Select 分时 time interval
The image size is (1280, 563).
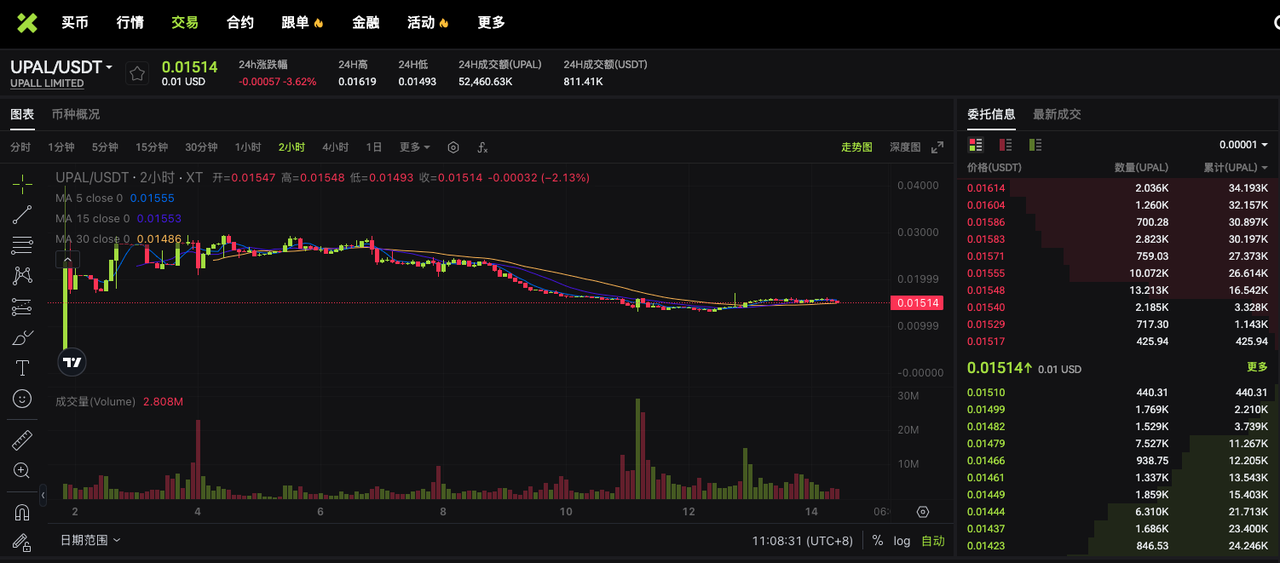21,147
